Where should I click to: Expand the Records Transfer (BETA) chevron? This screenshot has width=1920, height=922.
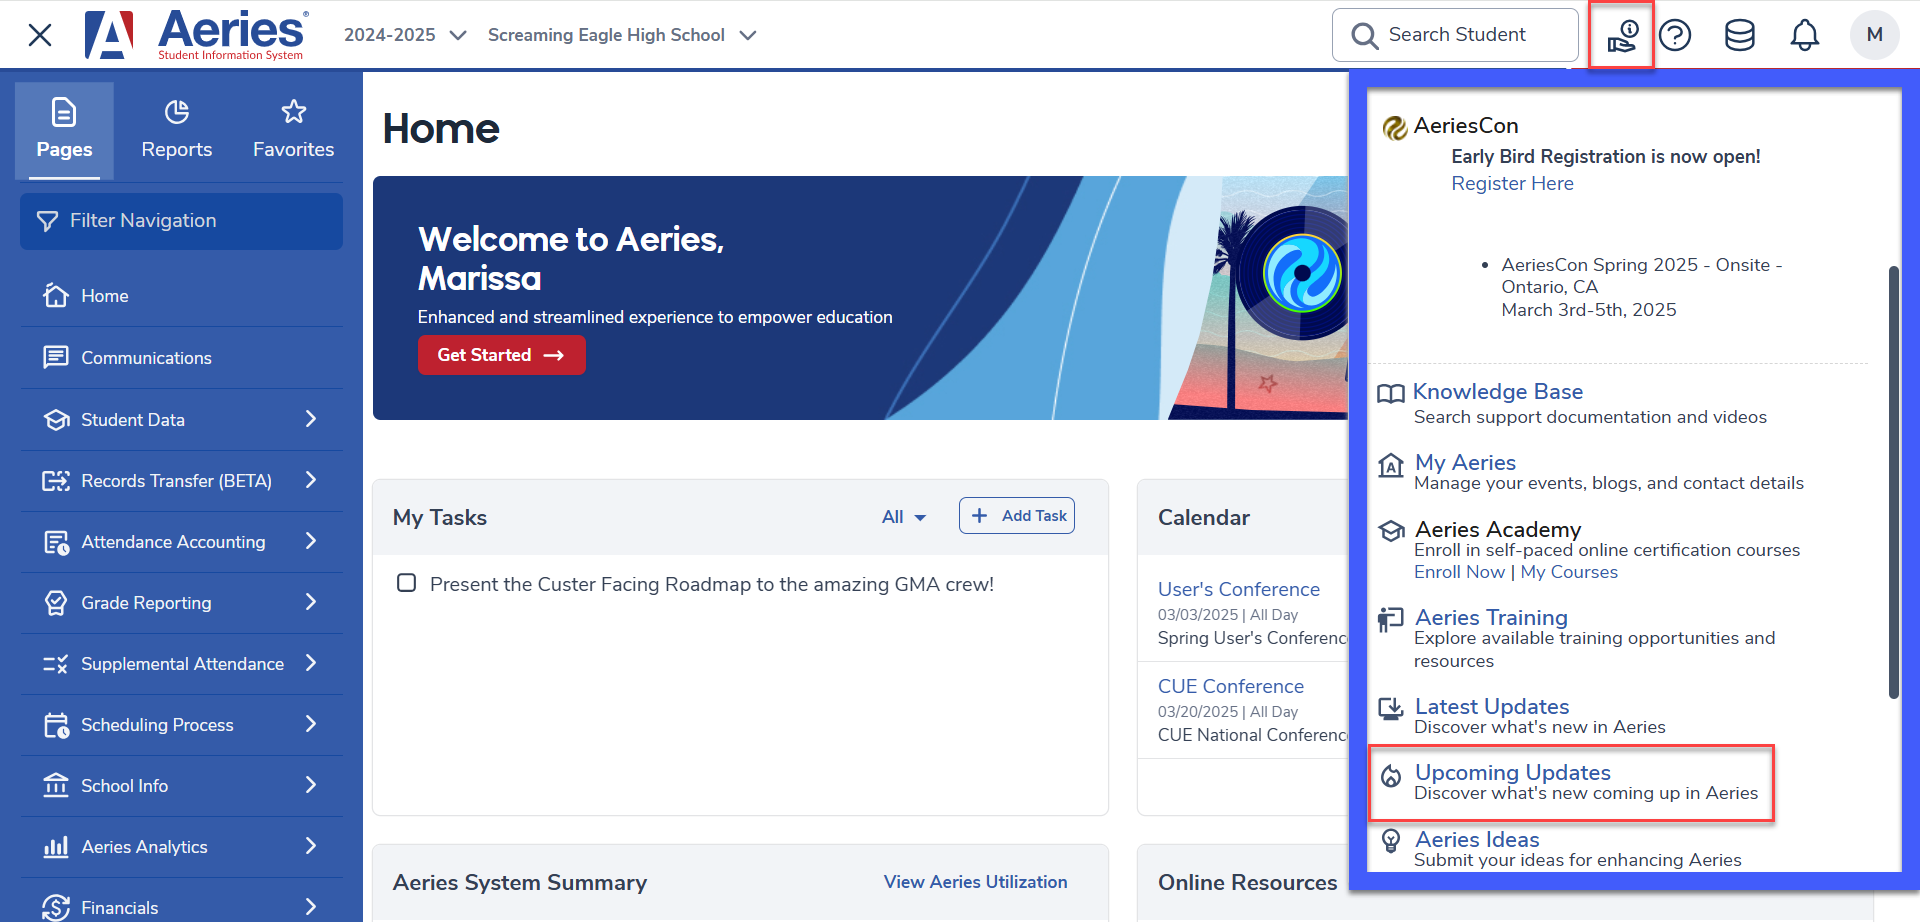[311, 480]
